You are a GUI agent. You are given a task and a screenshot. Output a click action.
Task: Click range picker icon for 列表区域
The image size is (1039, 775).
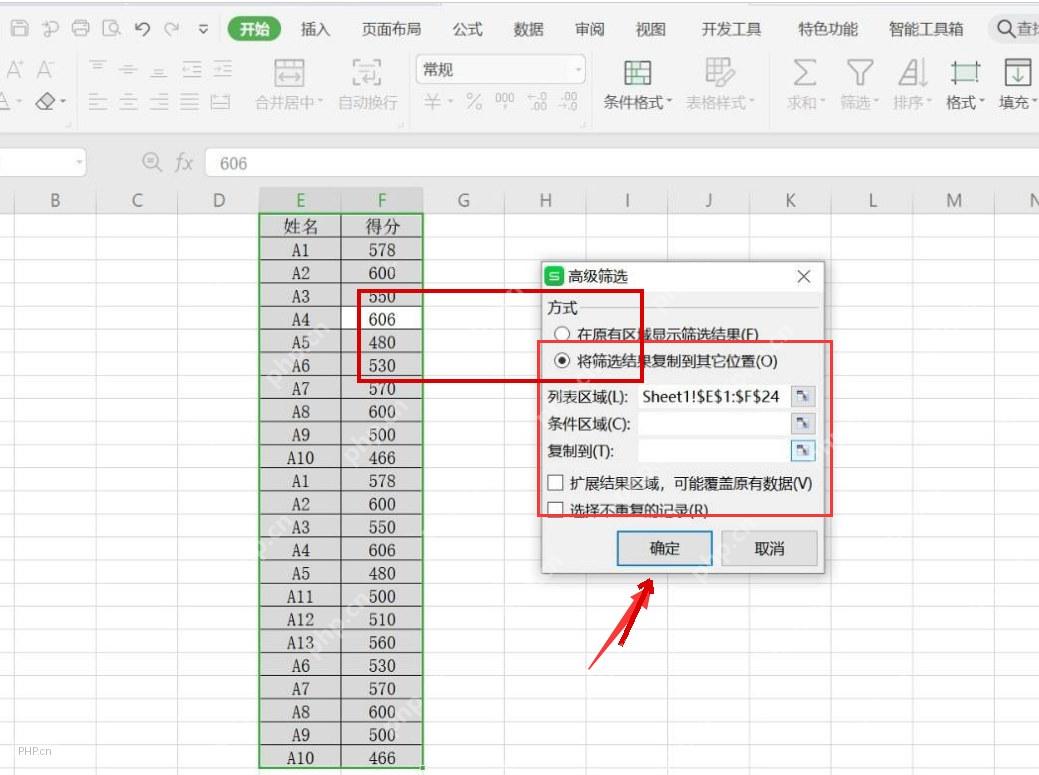point(802,397)
